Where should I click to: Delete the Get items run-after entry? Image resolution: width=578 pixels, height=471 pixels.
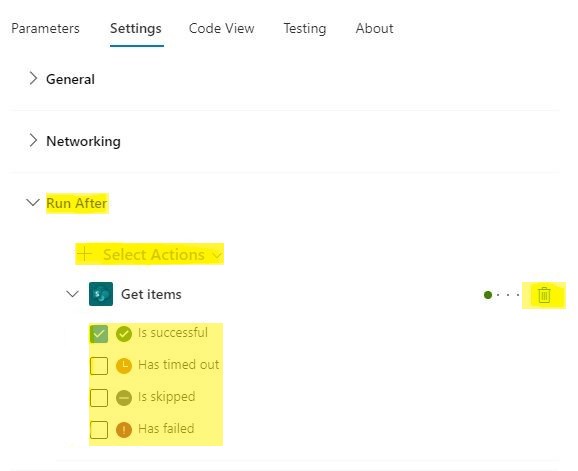(544, 295)
